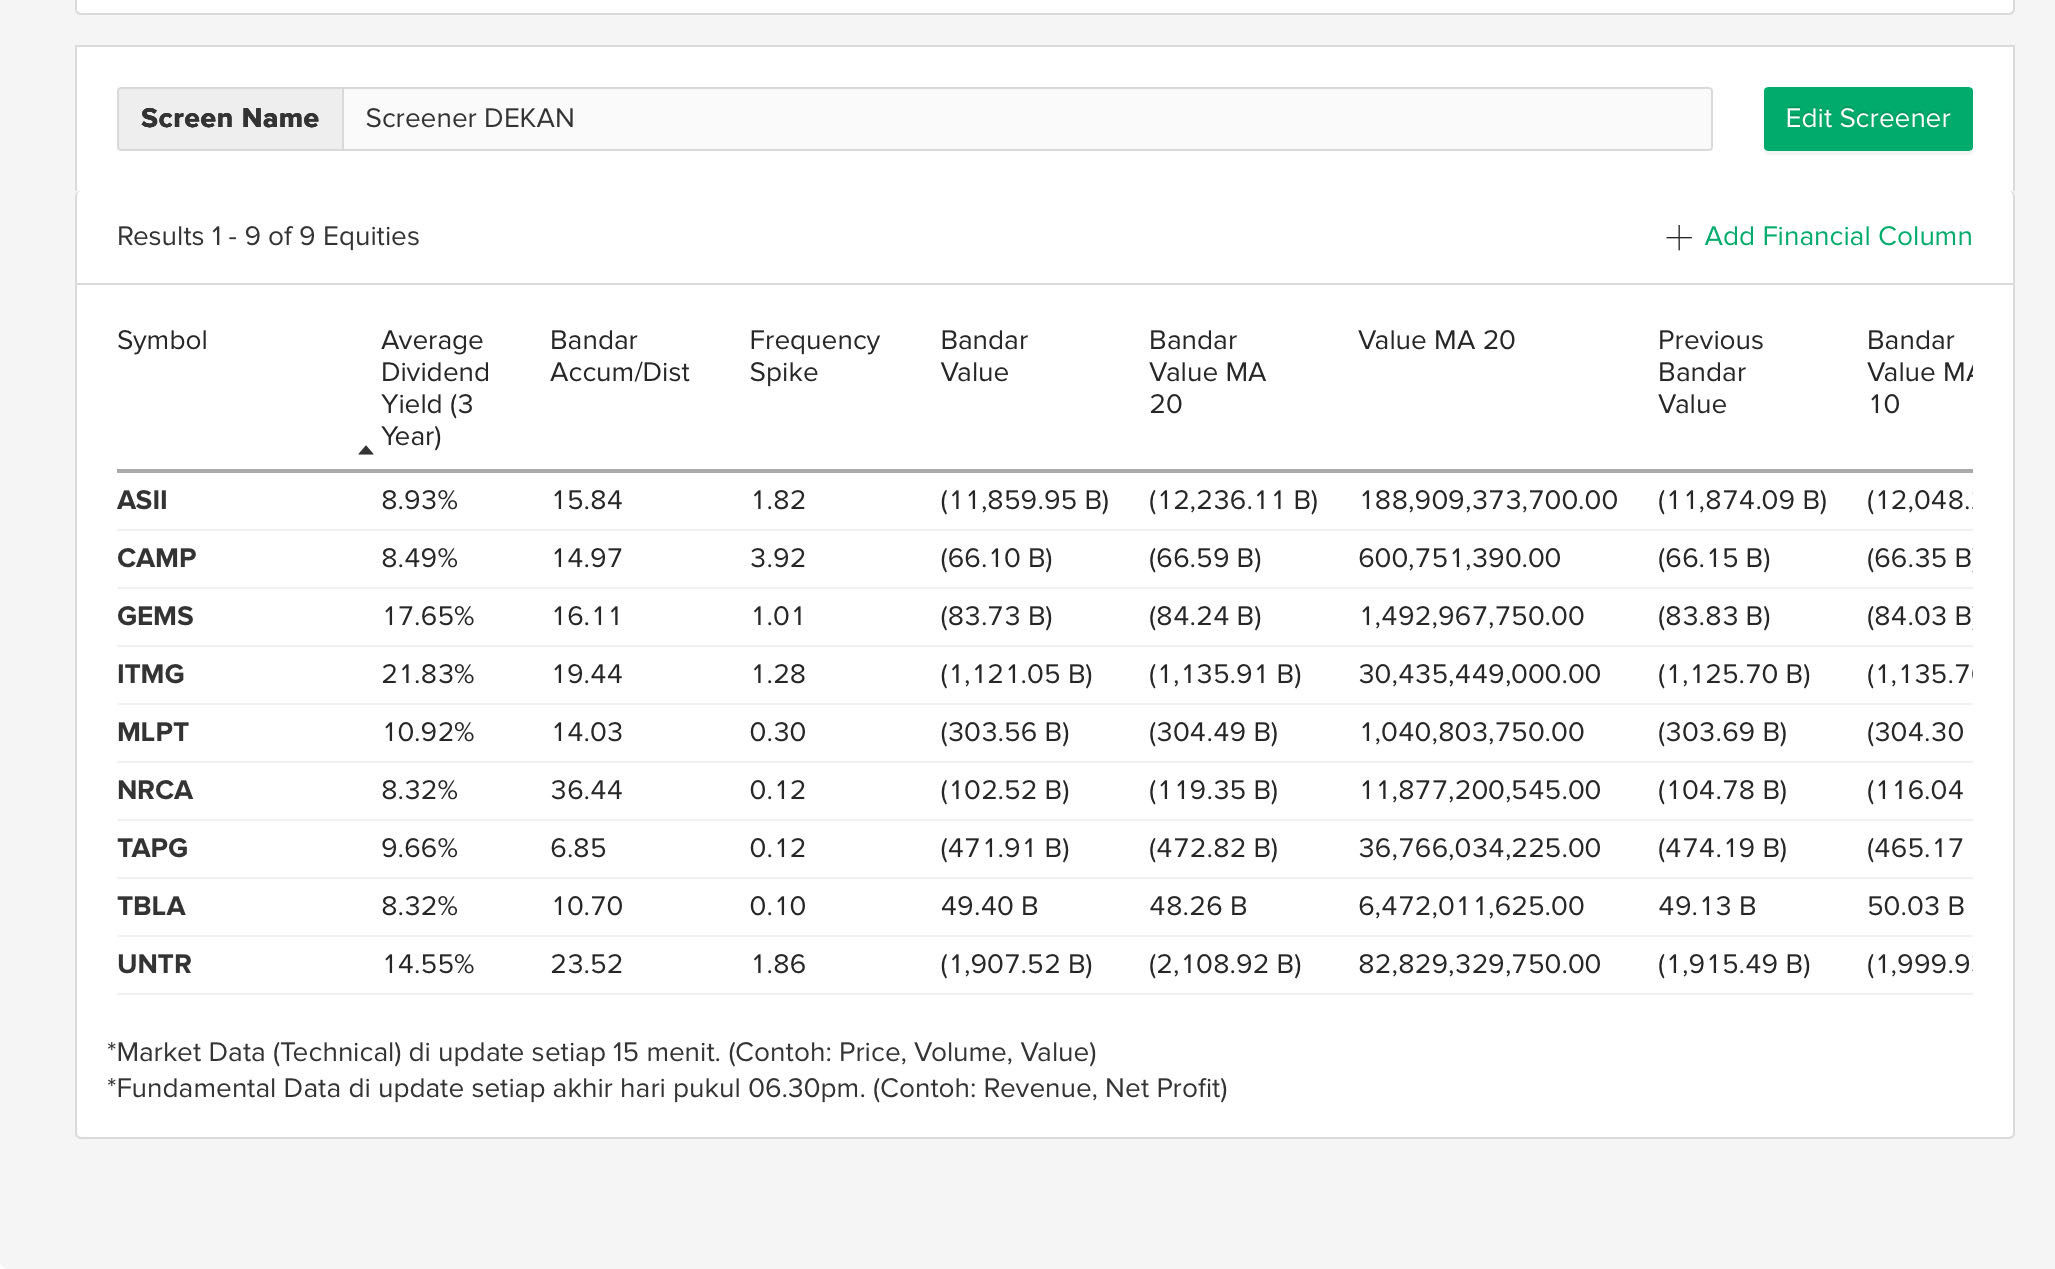
Task: Click the plus icon beside Add Financial Column
Action: [x=1678, y=237]
